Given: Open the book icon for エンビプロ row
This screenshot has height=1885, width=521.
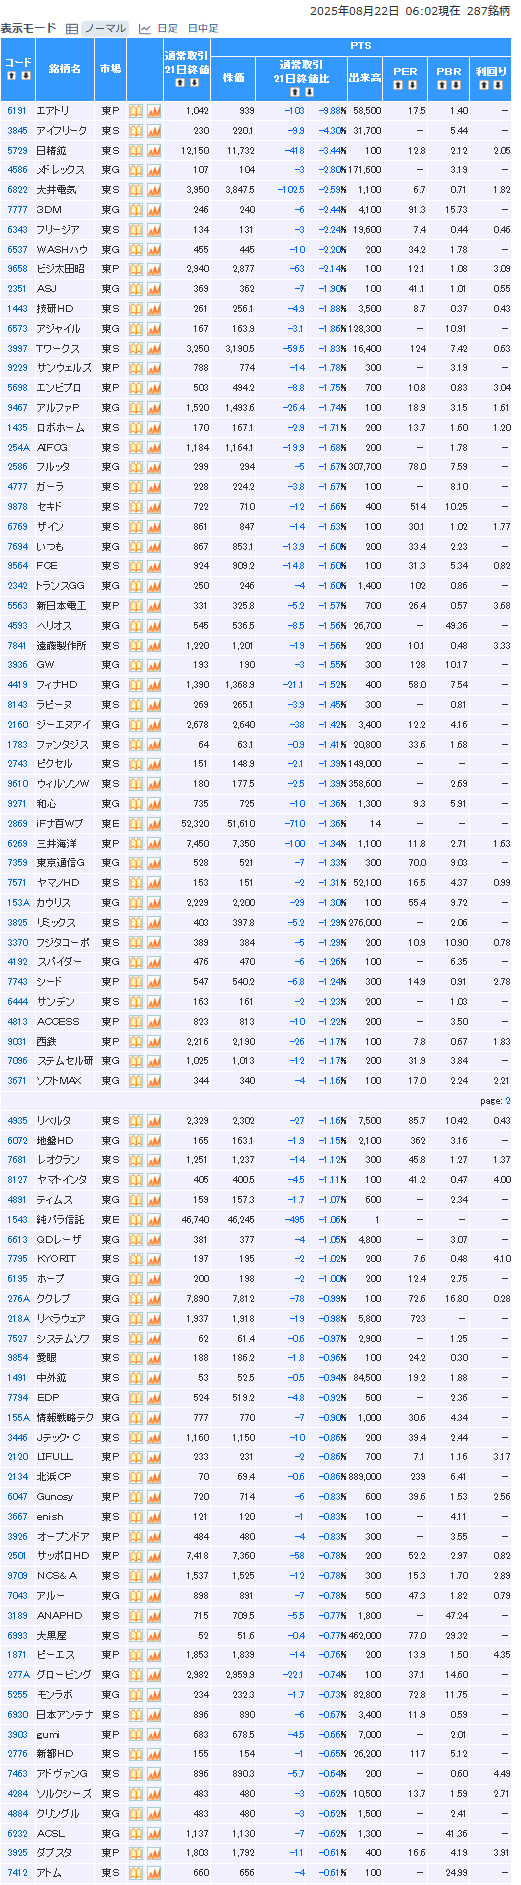Looking at the screenshot, I should click(x=136, y=388).
